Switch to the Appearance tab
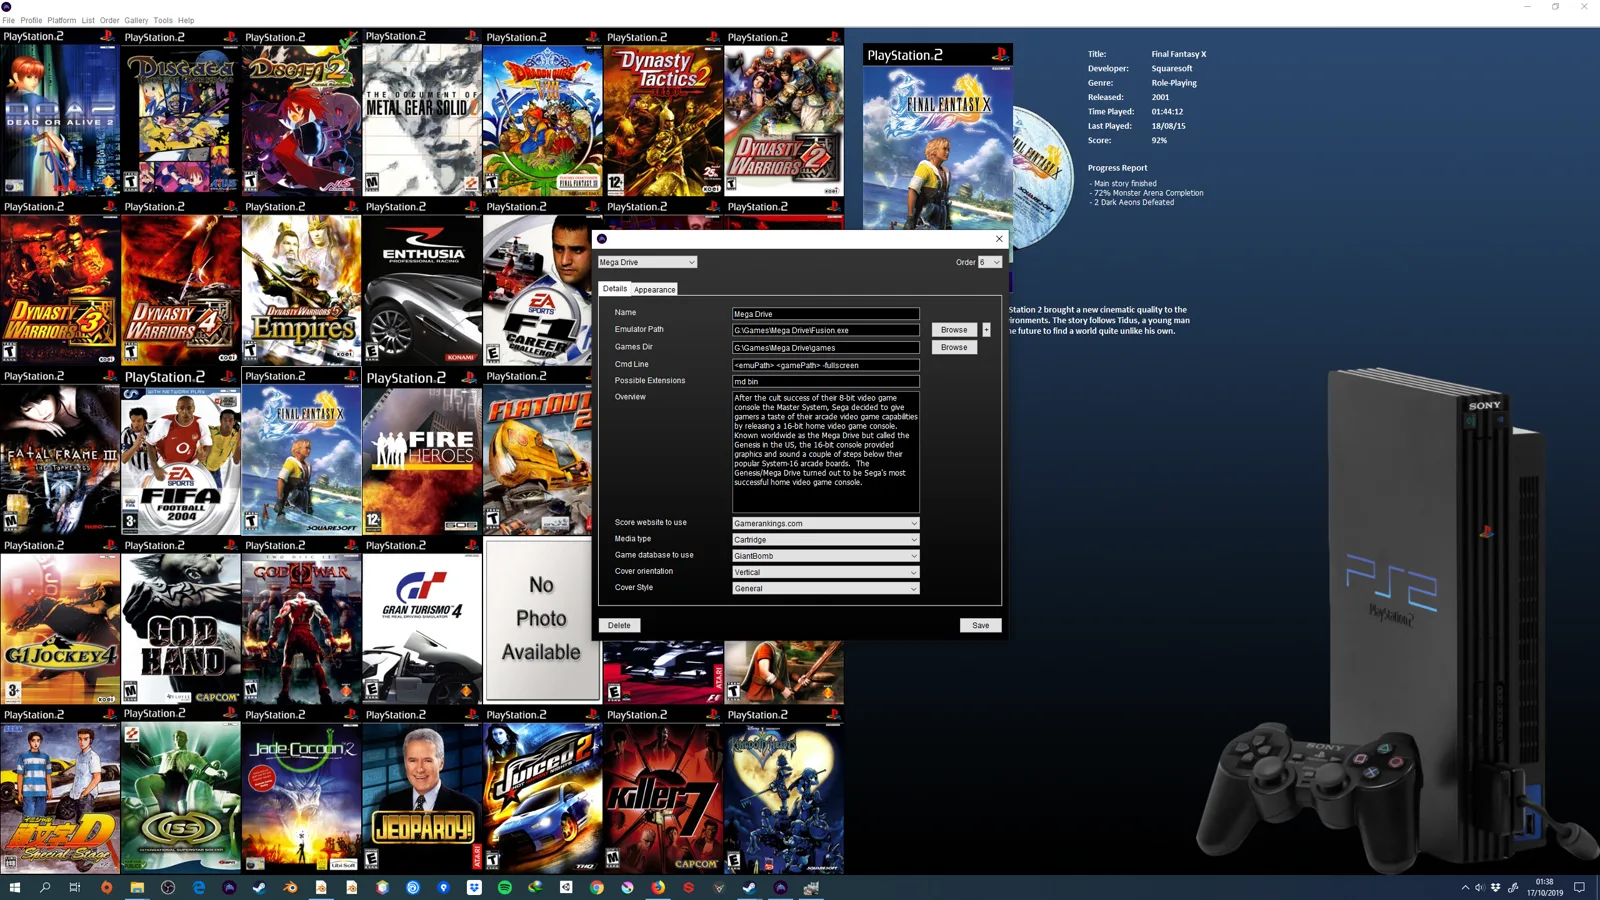1600x900 pixels. click(654, 289)
